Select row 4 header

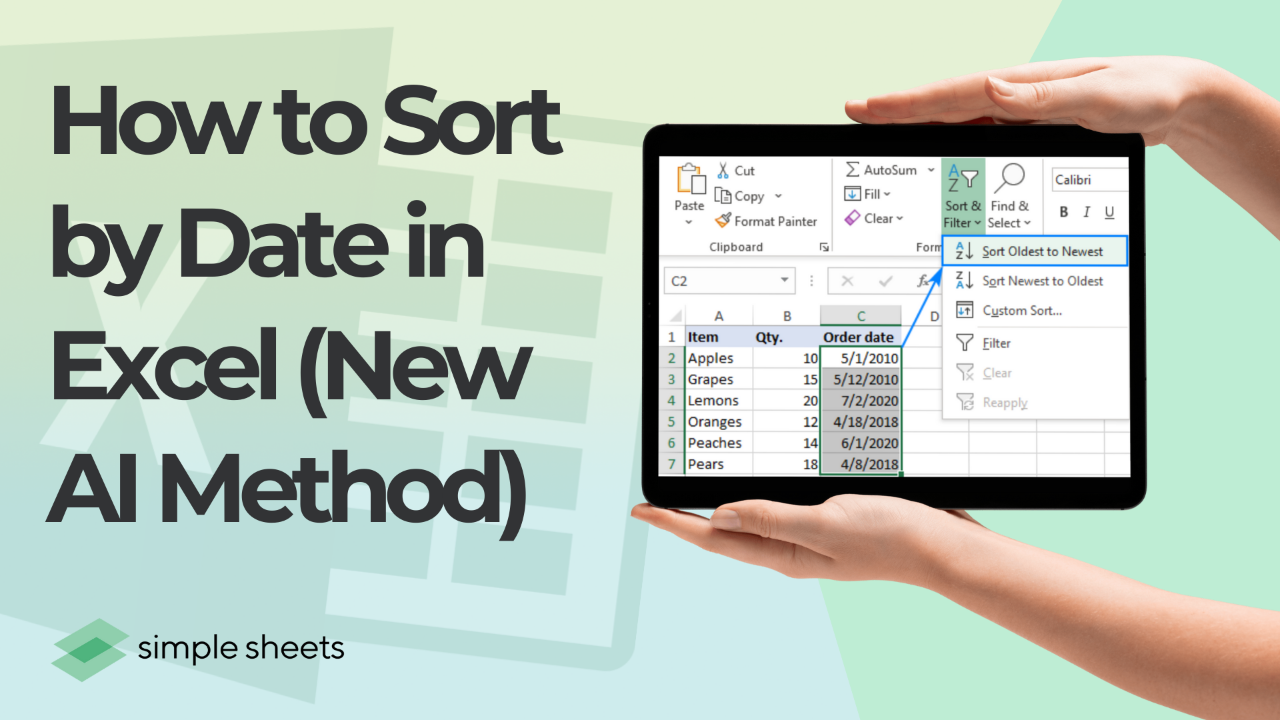(x=672, y=400)
